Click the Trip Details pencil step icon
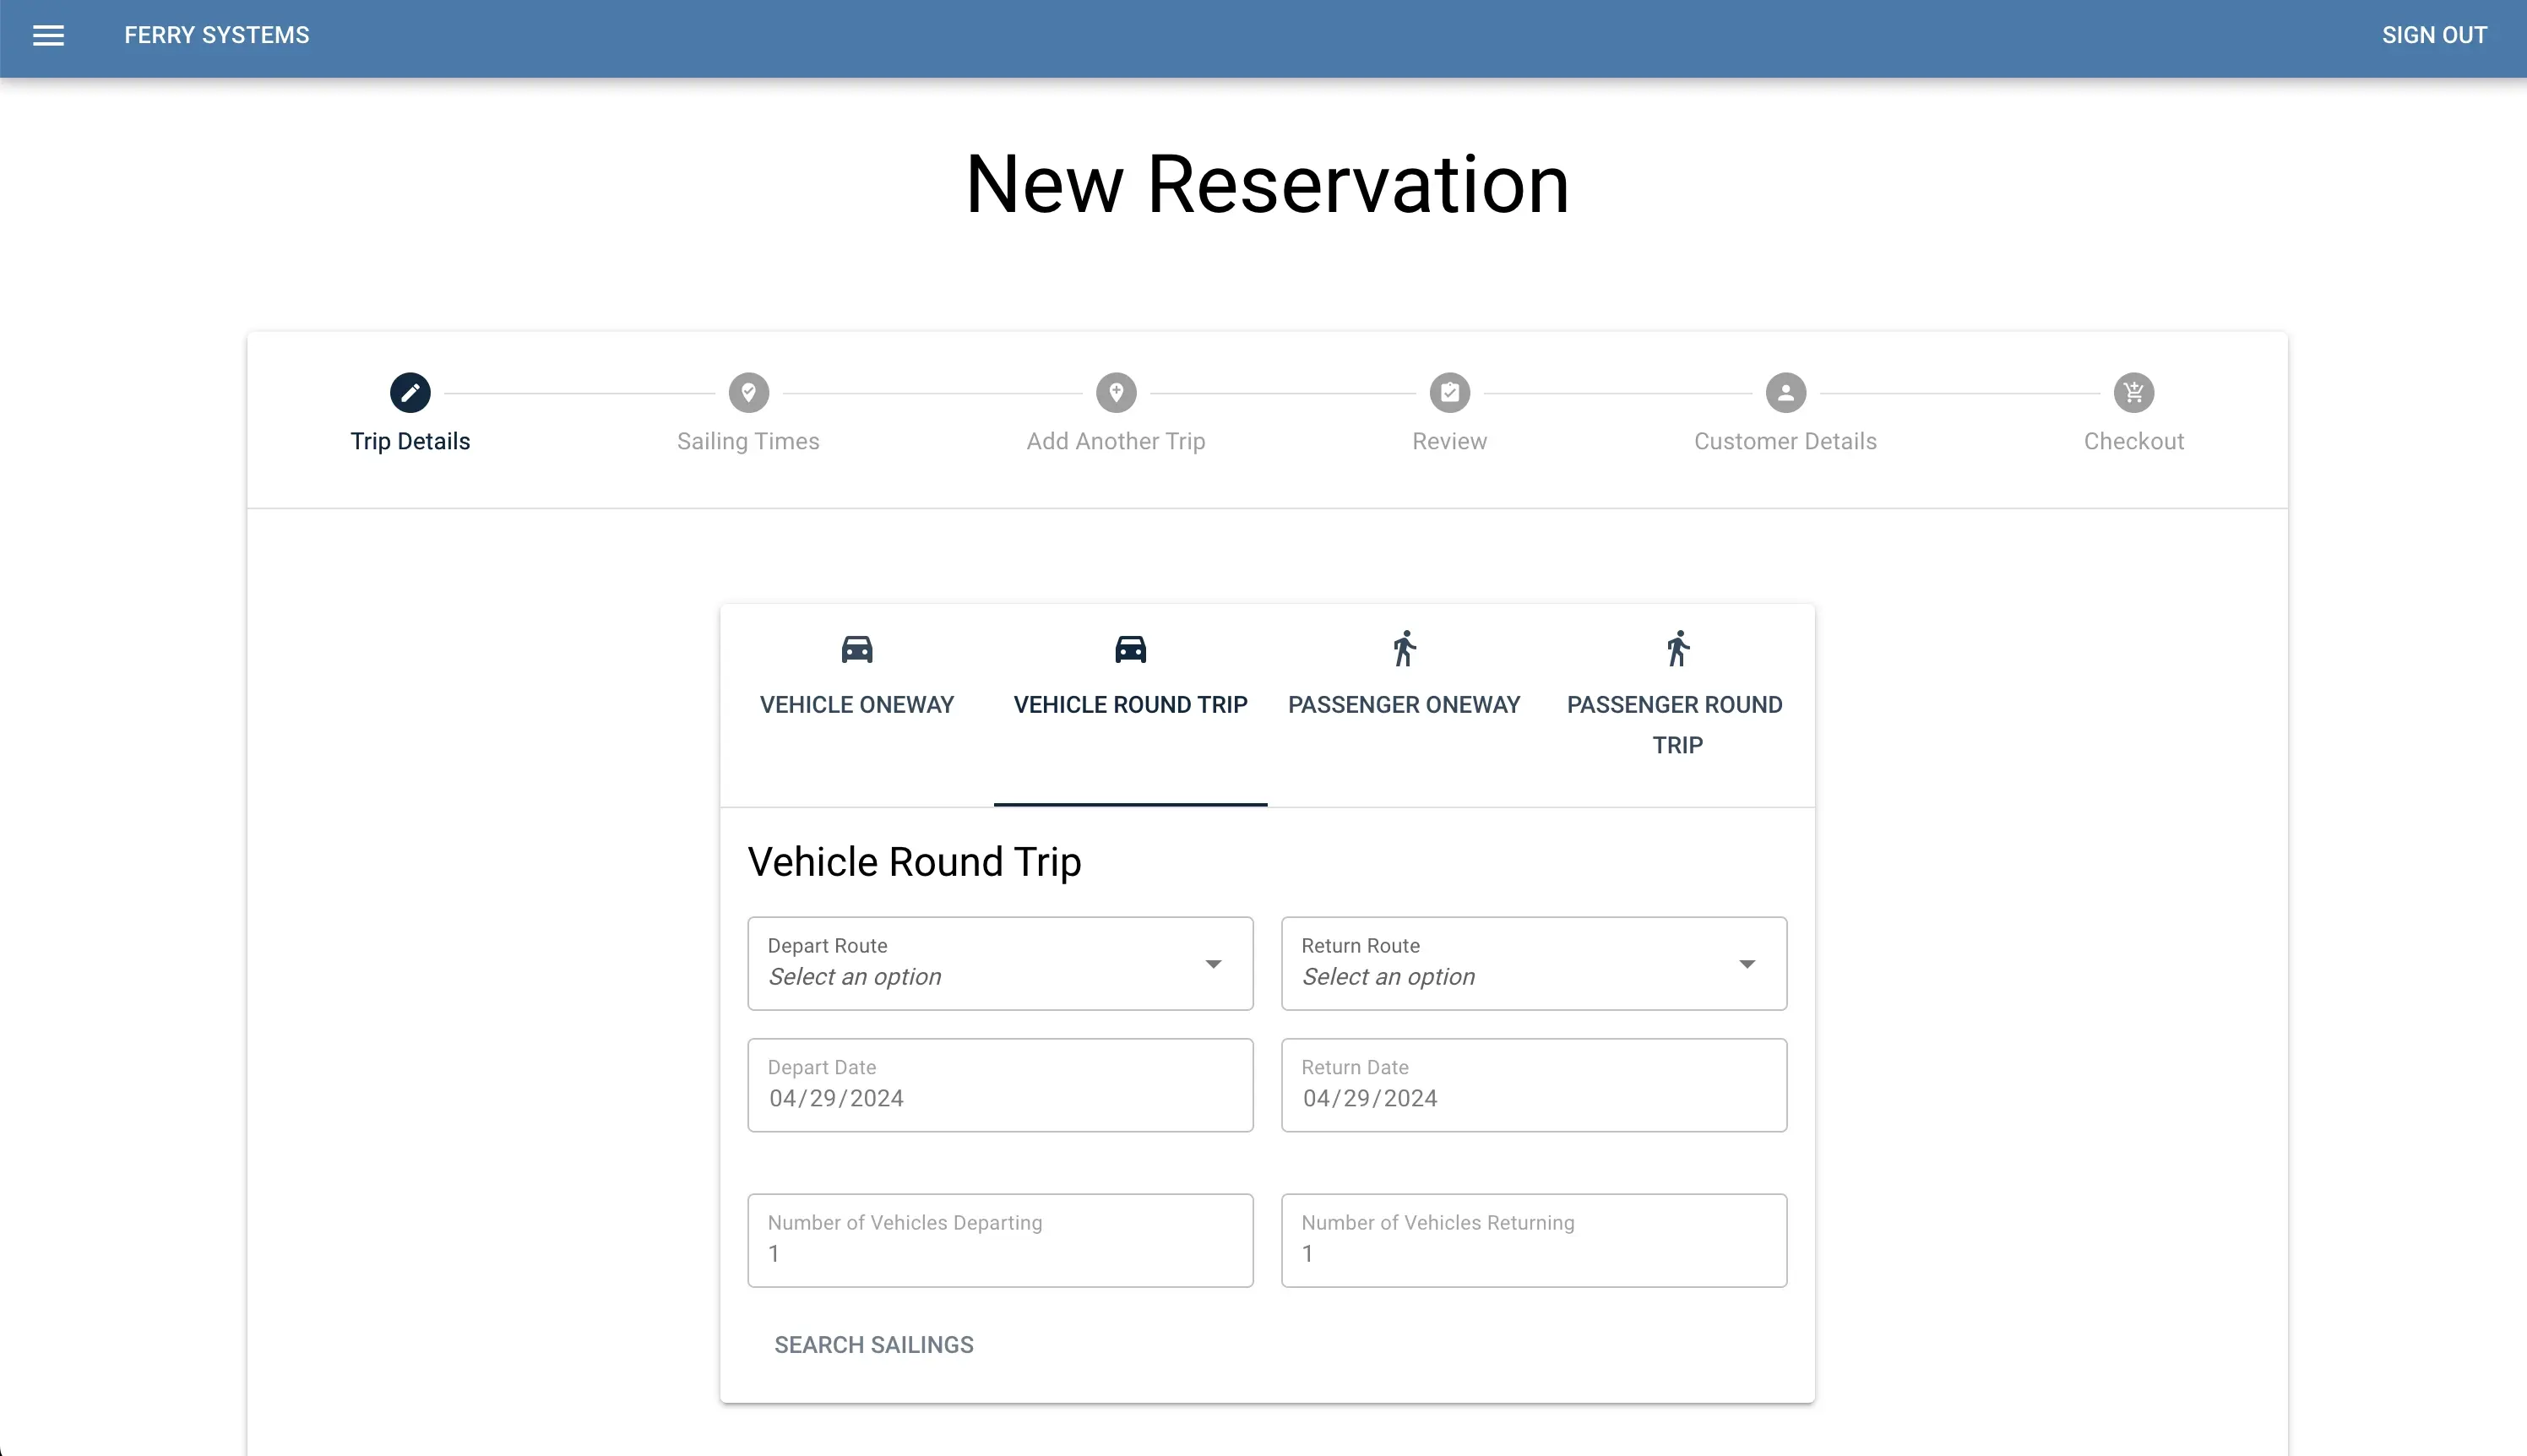2527x1456 pixels. pyautogui.click(x=410, y=393)
